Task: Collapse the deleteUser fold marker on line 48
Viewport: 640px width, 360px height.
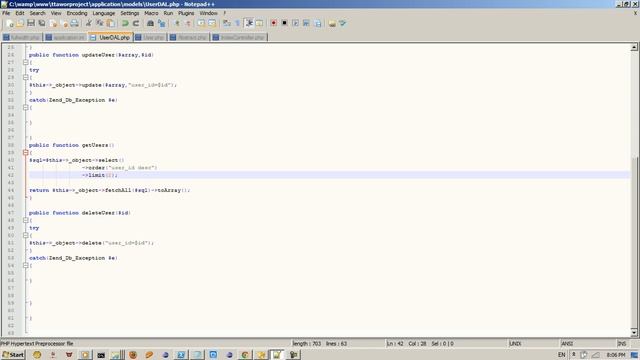Action: click(x=25, y=220)
